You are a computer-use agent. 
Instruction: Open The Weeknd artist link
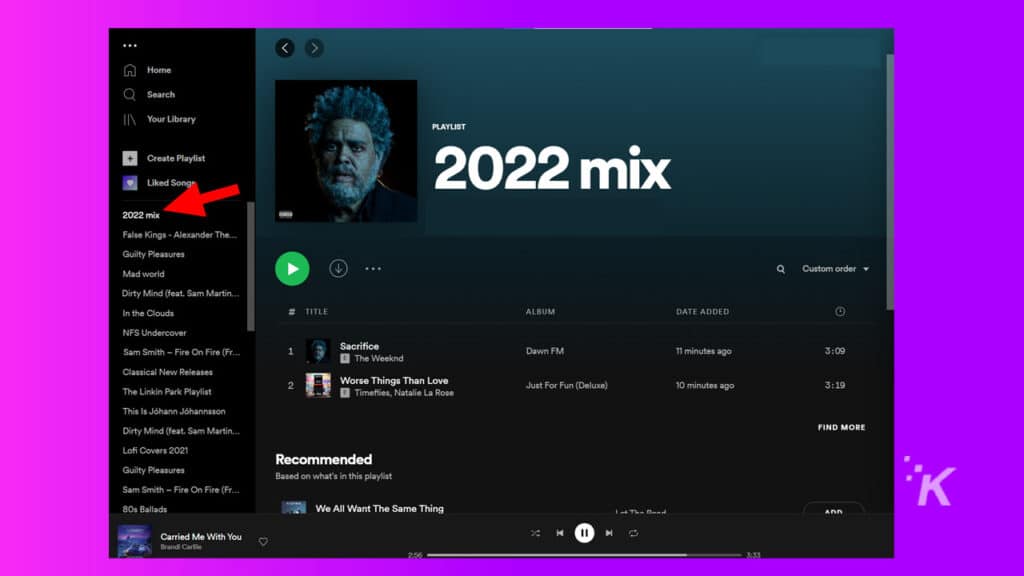[x=379, y=359]
